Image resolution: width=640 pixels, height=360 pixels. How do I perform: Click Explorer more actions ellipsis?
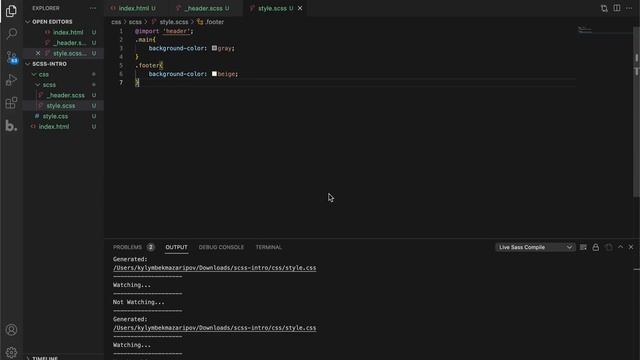click(93, 8)
